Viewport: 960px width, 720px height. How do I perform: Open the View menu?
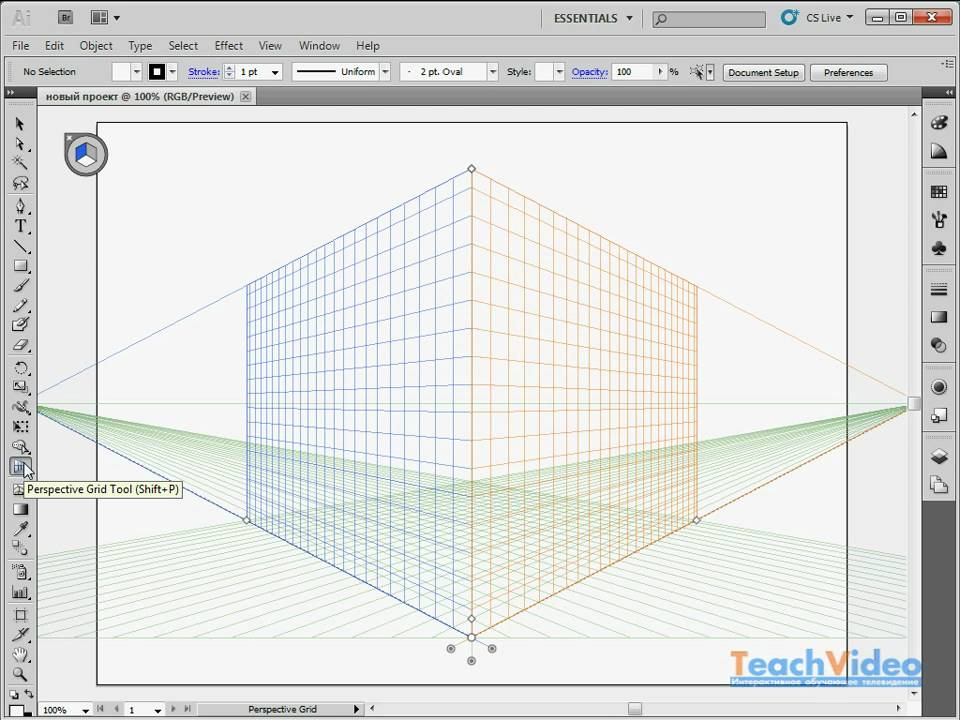(270, 46)
